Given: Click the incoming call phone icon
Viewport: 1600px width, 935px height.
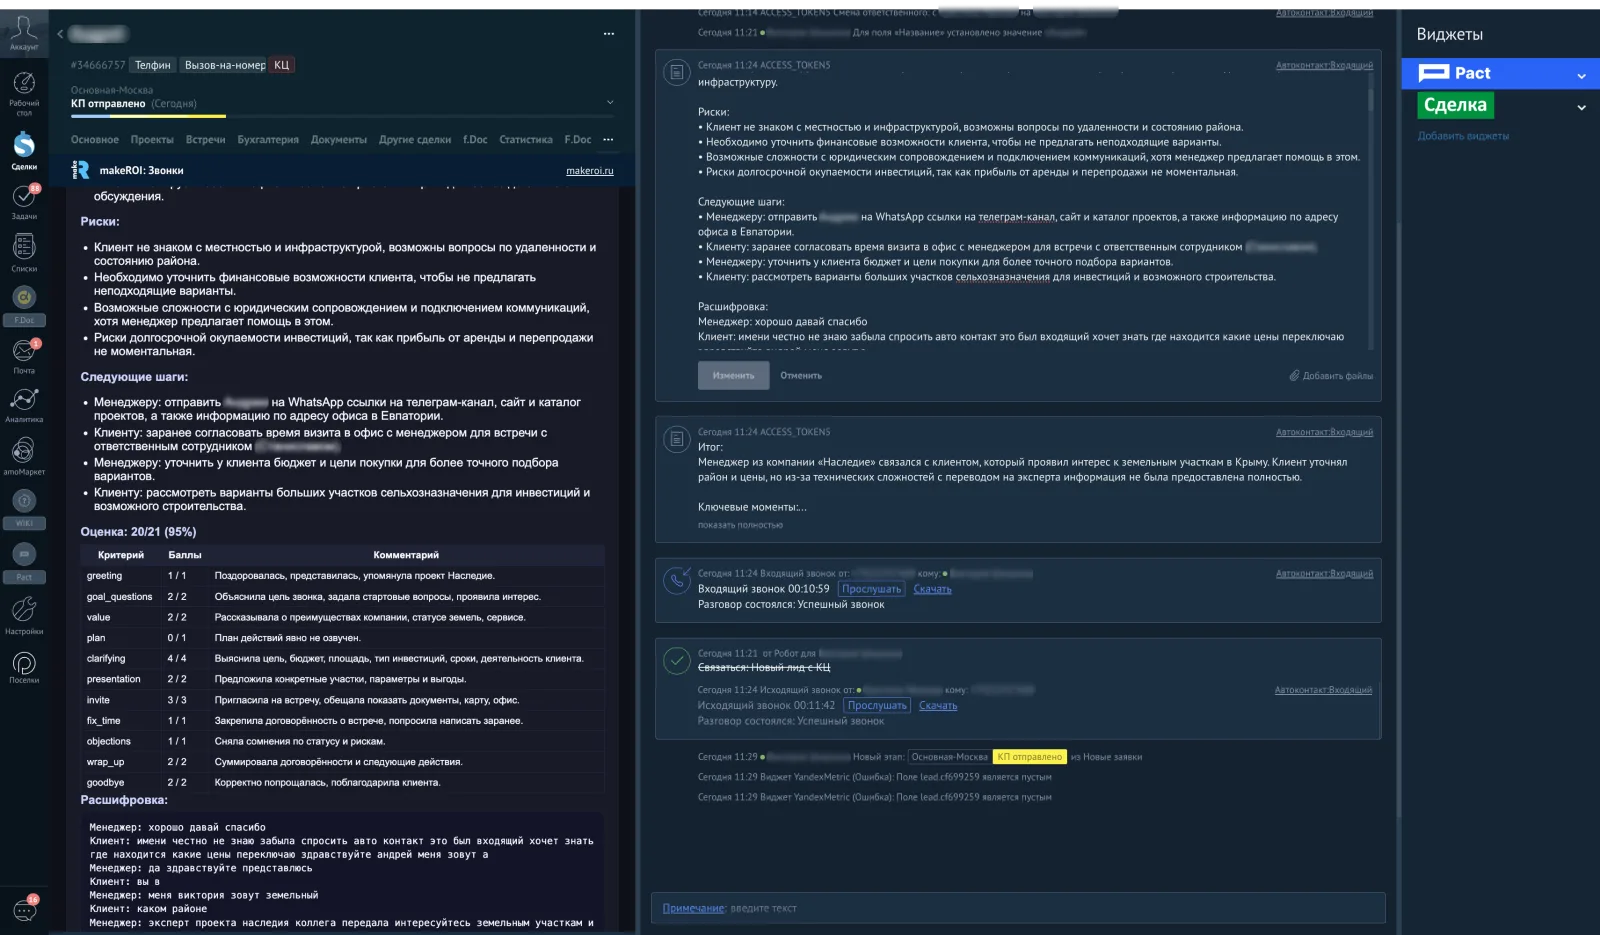Looking at the screenshot, I should tap(677, 579).
